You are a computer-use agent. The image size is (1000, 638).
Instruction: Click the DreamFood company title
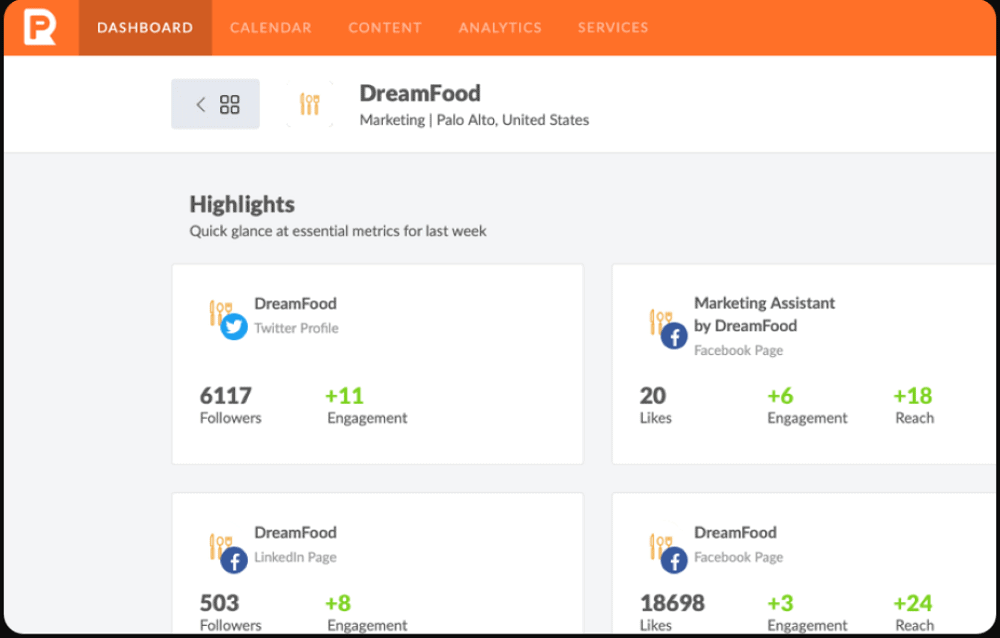[420, 93]
